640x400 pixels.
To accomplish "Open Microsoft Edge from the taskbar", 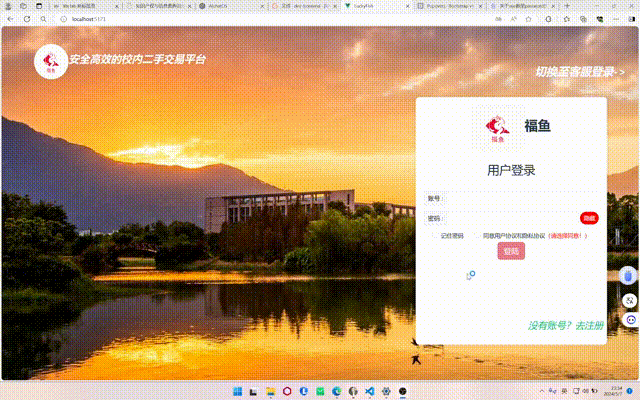I will point(337,391).
